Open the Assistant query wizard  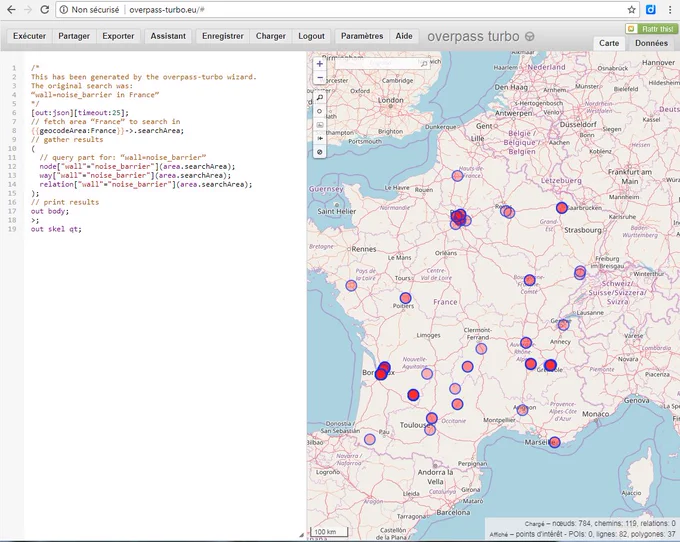coord(168,36)
